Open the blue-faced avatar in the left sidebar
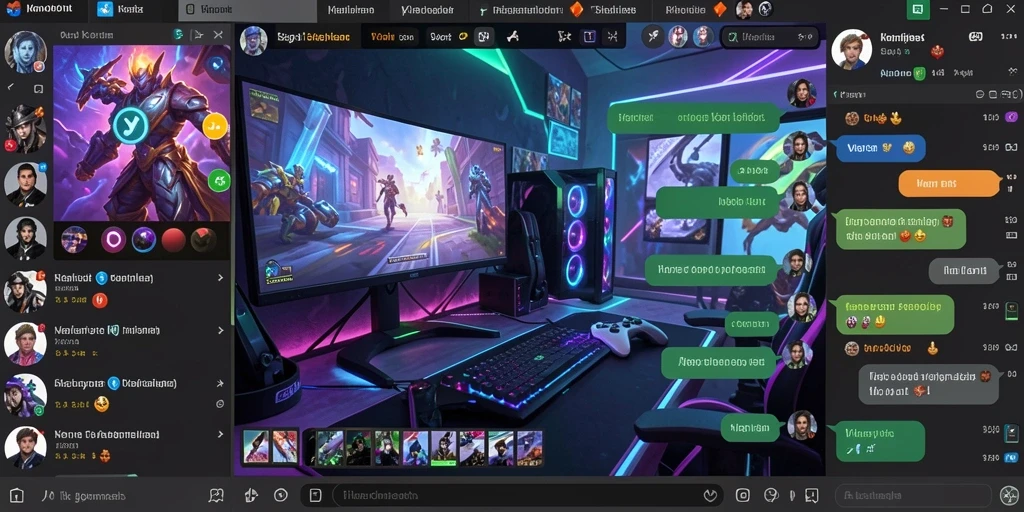The height and width of the screenshot is (512, 1024). [25, 52]
